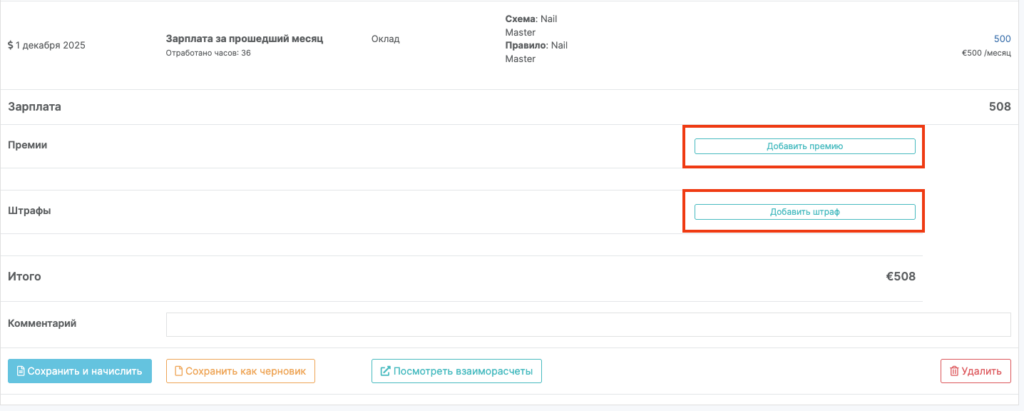The height and width of the screenshot is (411, 1024).
Task: Open the blue 500 amount link
Action: [1001, 39]
